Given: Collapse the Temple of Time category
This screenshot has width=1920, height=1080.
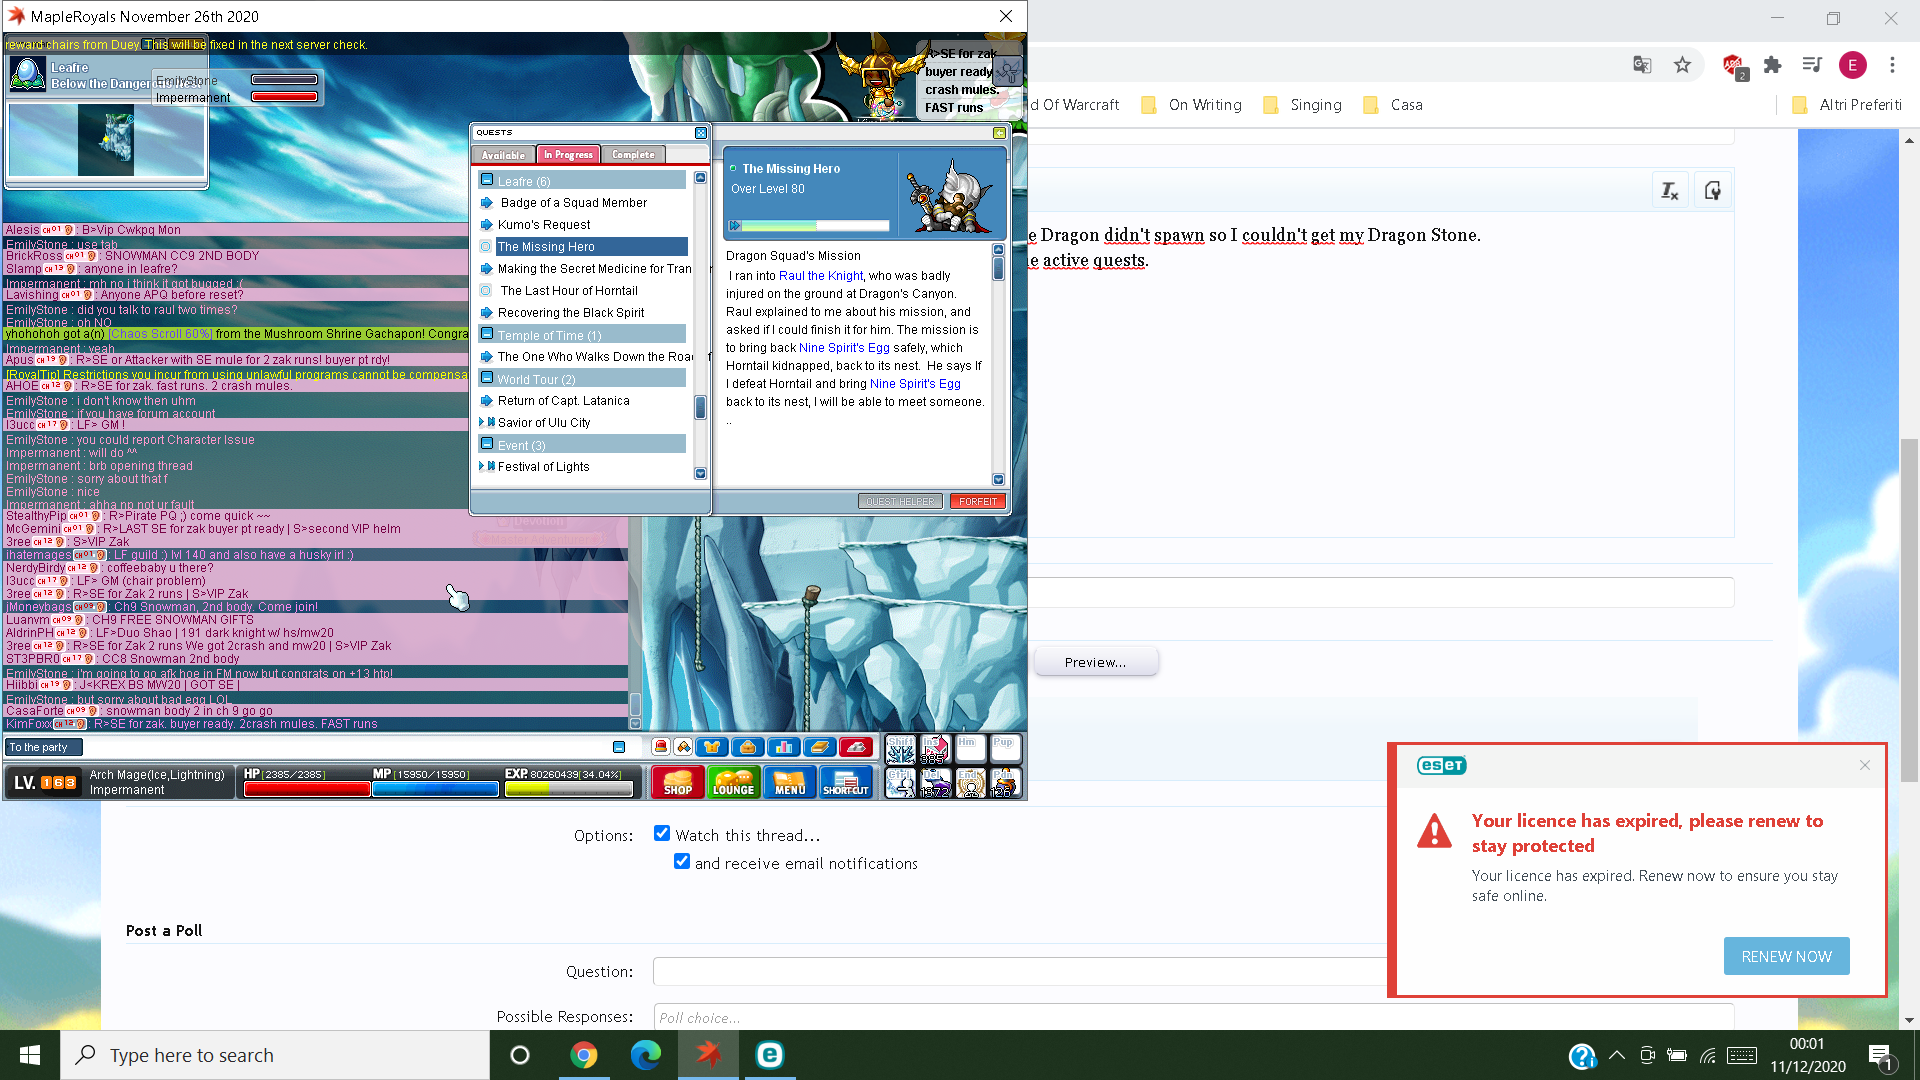Looking at the screenshot, I should [487, 334].
